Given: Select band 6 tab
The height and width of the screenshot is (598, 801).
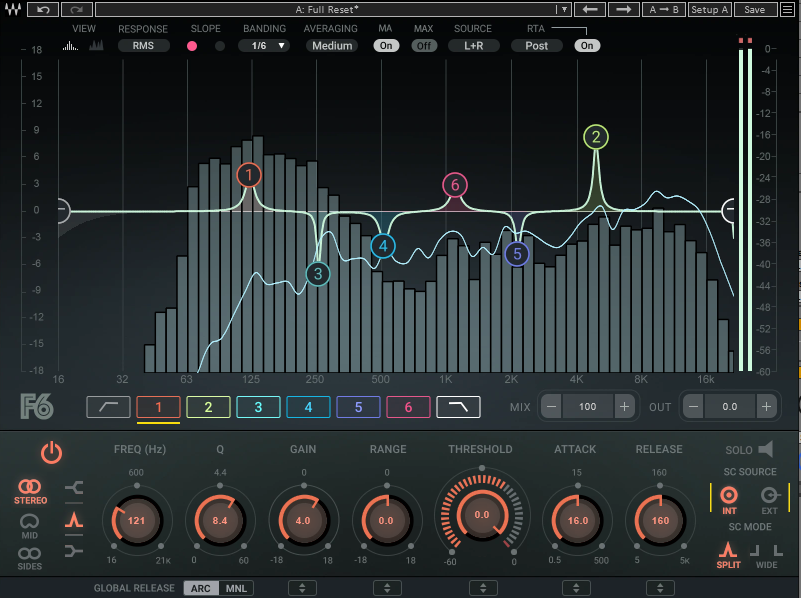Looking at the screenshot, I should point(408,406).
